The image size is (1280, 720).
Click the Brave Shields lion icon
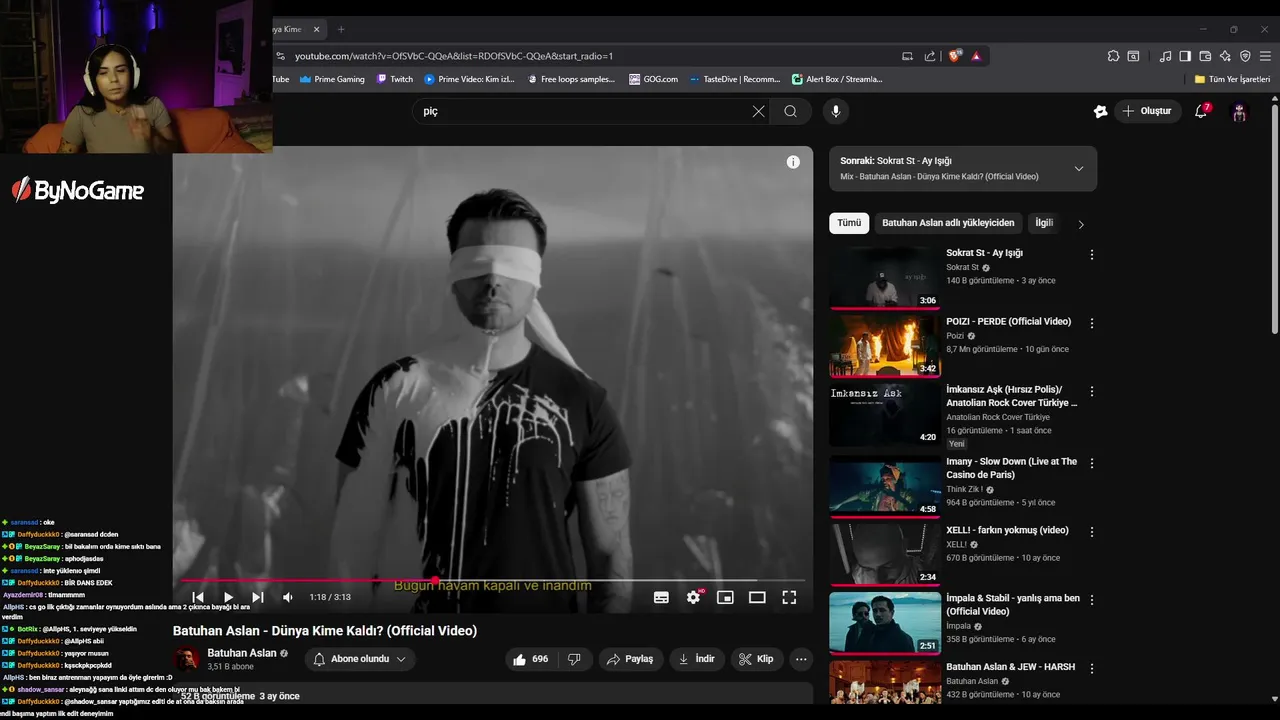(954, 56)
